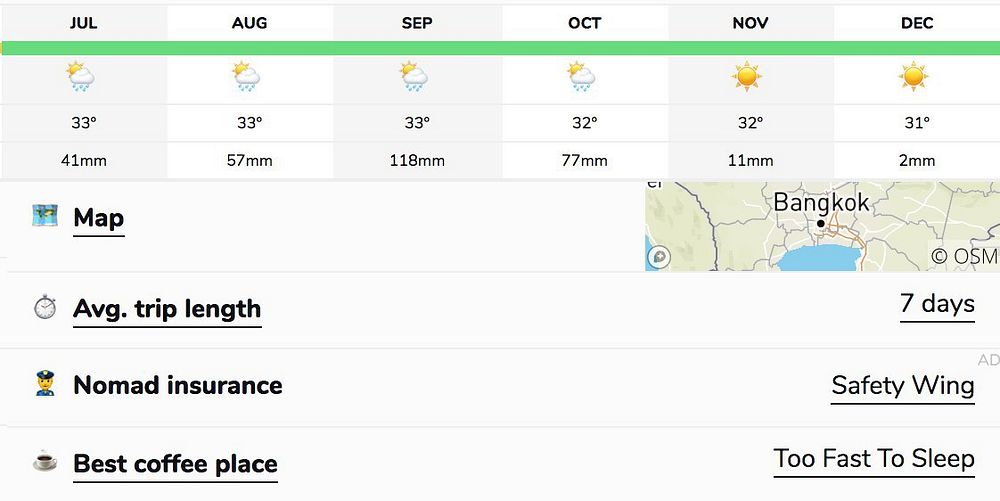Click the October rain cloud icon

tap(582, 77)
